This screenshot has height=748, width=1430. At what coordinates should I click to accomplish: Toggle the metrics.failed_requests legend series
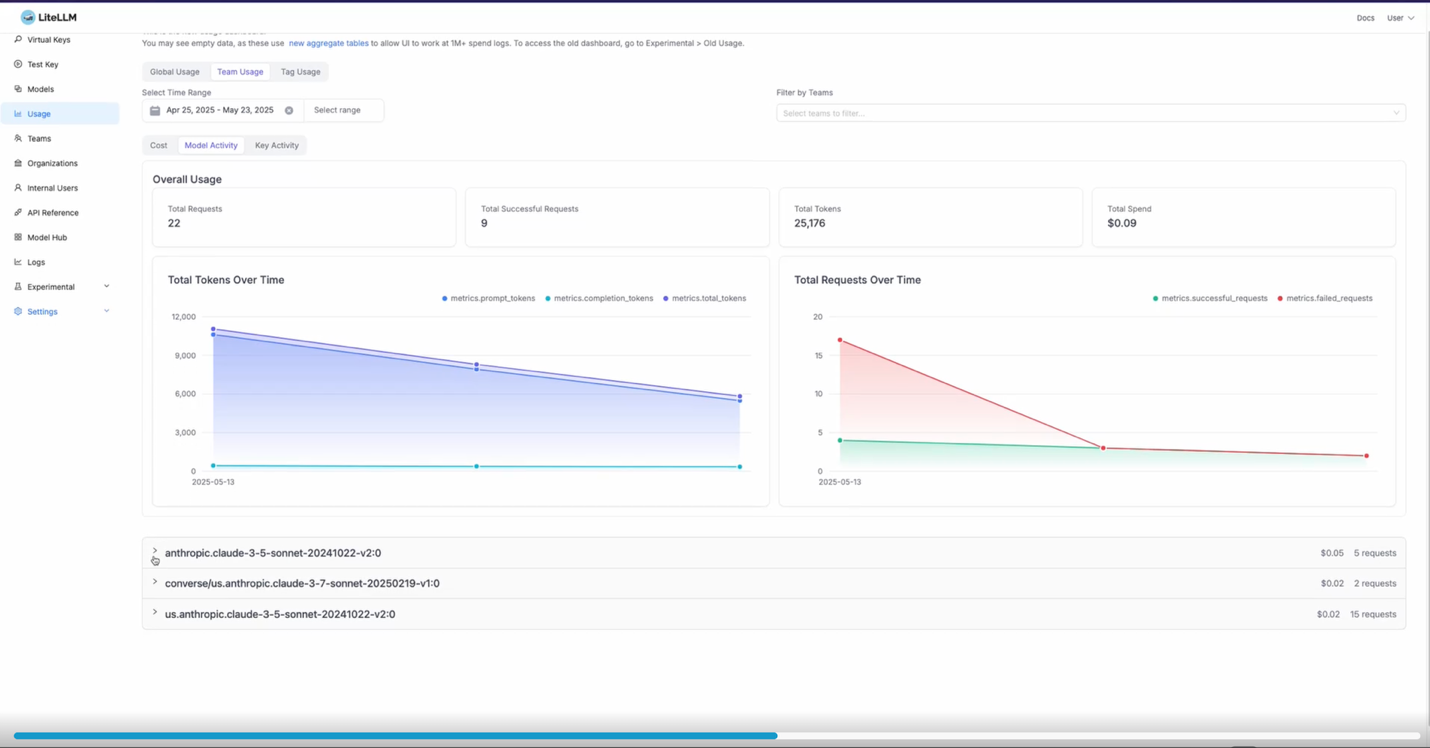pyautogui.click(x=1325, y=298)
